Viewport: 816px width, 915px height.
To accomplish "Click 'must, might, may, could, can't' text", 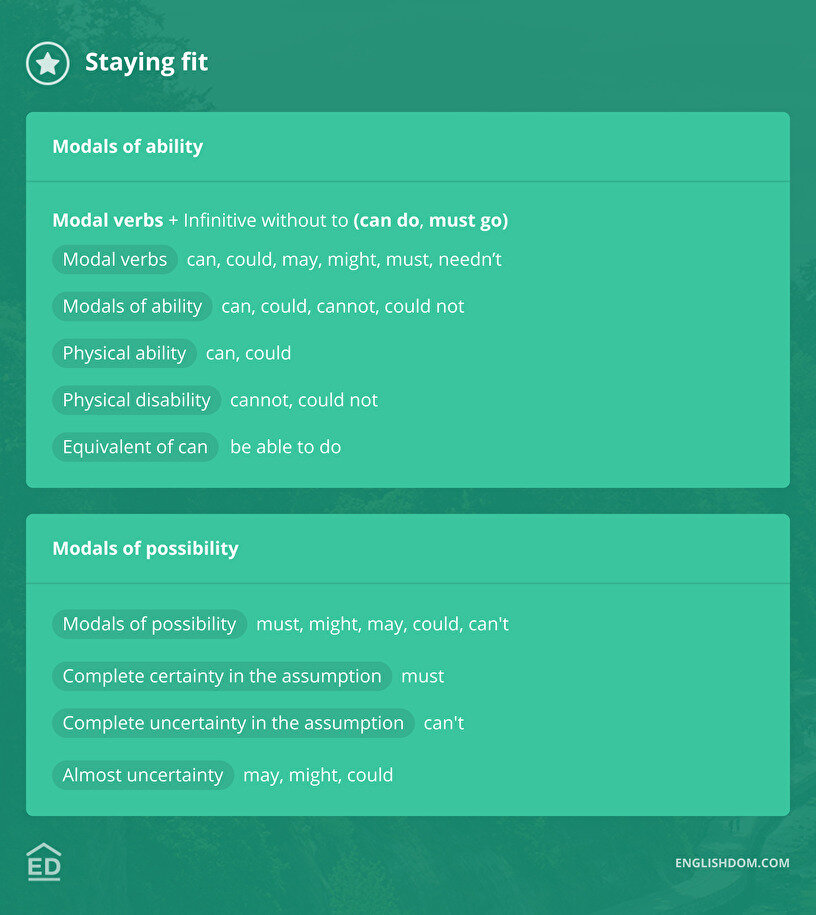I will point(382,624).
